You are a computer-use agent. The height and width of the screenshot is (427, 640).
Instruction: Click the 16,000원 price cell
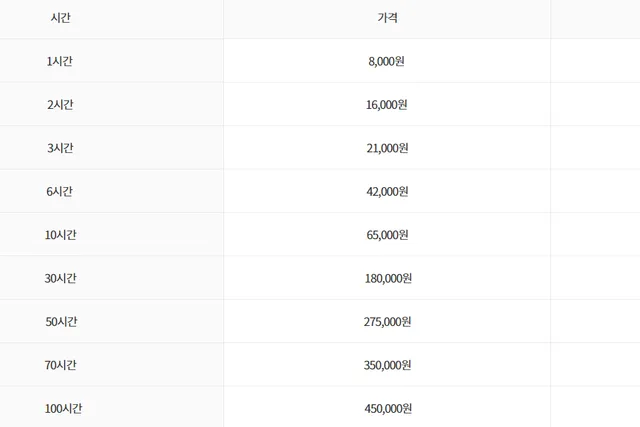(387, 105)
